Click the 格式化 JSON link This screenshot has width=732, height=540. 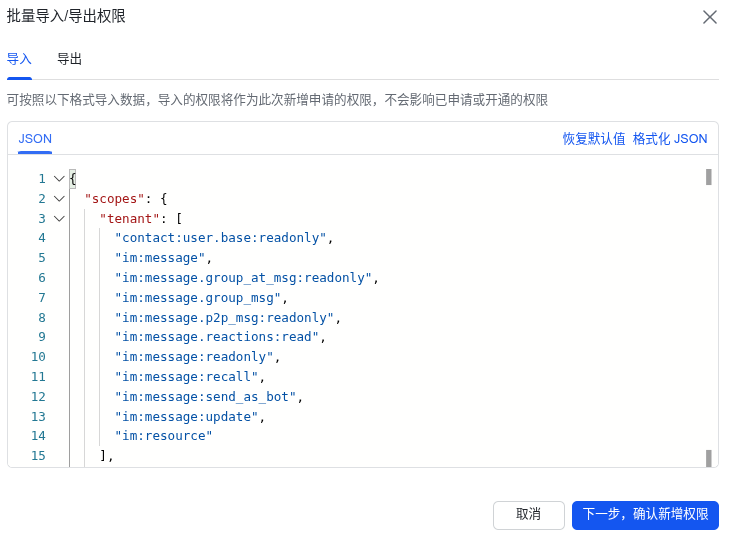(670, 139)
